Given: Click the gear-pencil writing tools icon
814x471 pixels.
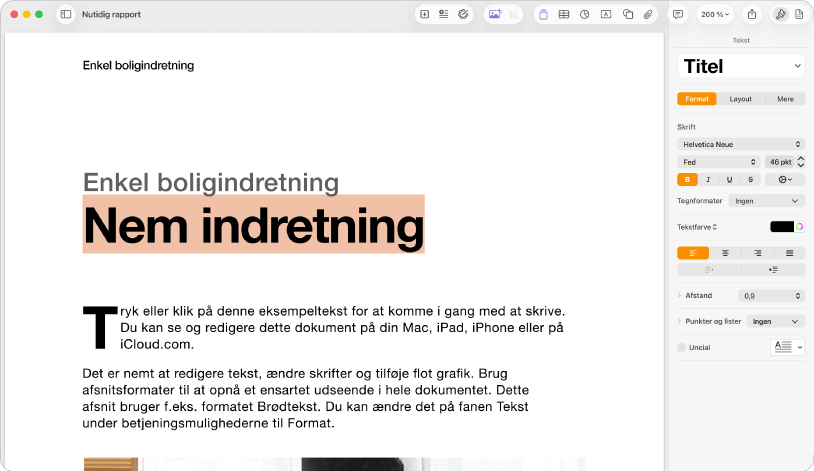Looking at the screenshot, I should click(463, 15).
